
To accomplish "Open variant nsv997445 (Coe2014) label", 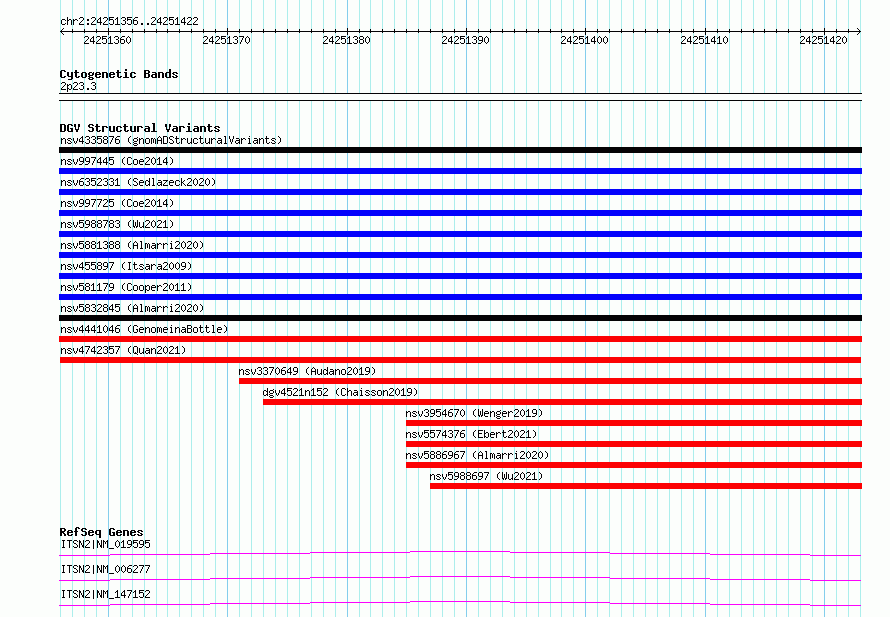I will [x=117, y=161].
